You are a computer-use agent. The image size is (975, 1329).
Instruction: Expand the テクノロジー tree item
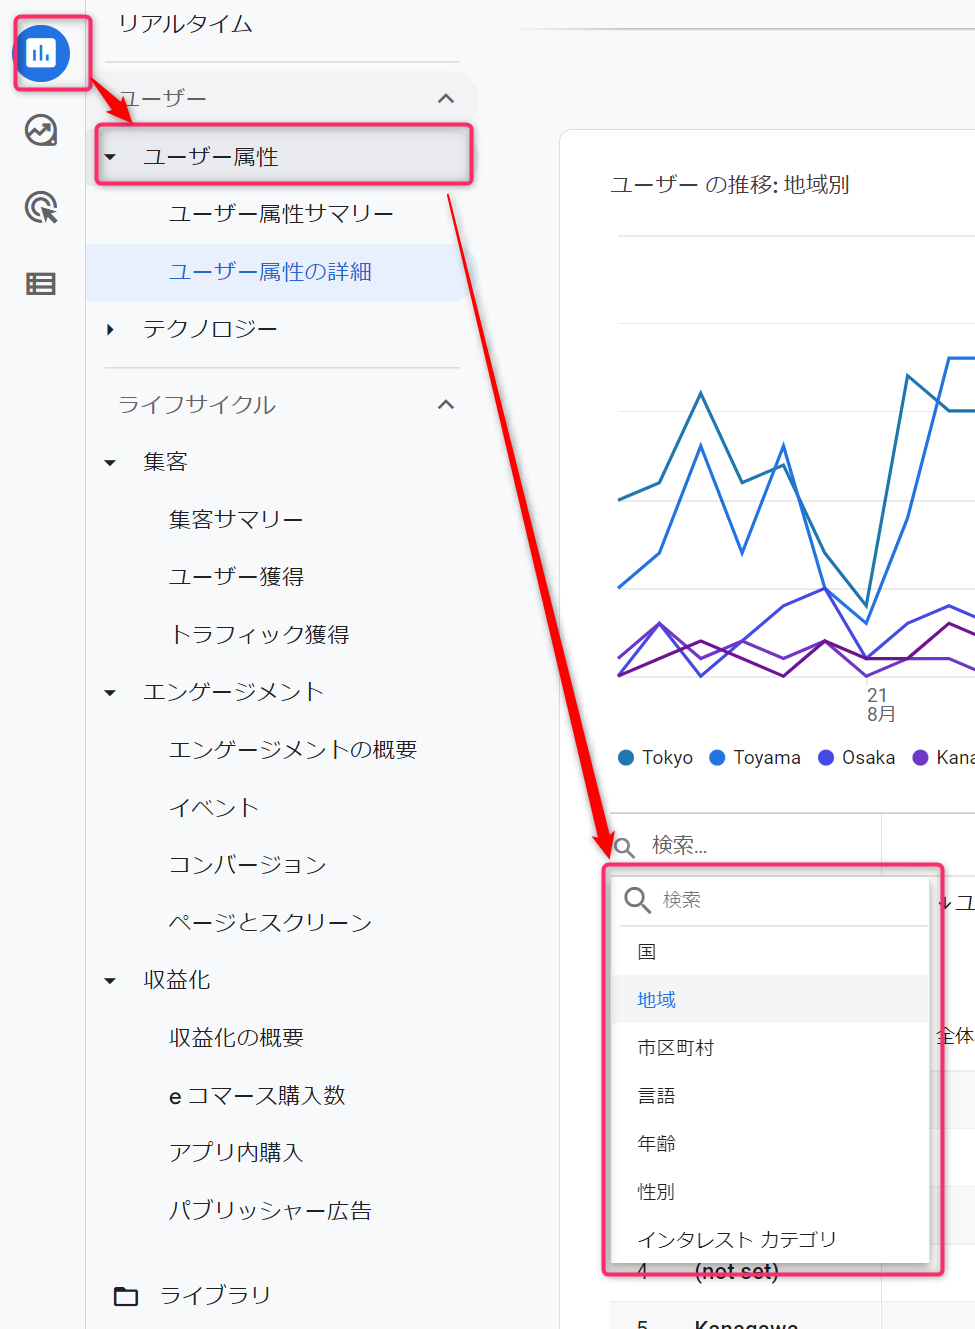click(111, 329)
